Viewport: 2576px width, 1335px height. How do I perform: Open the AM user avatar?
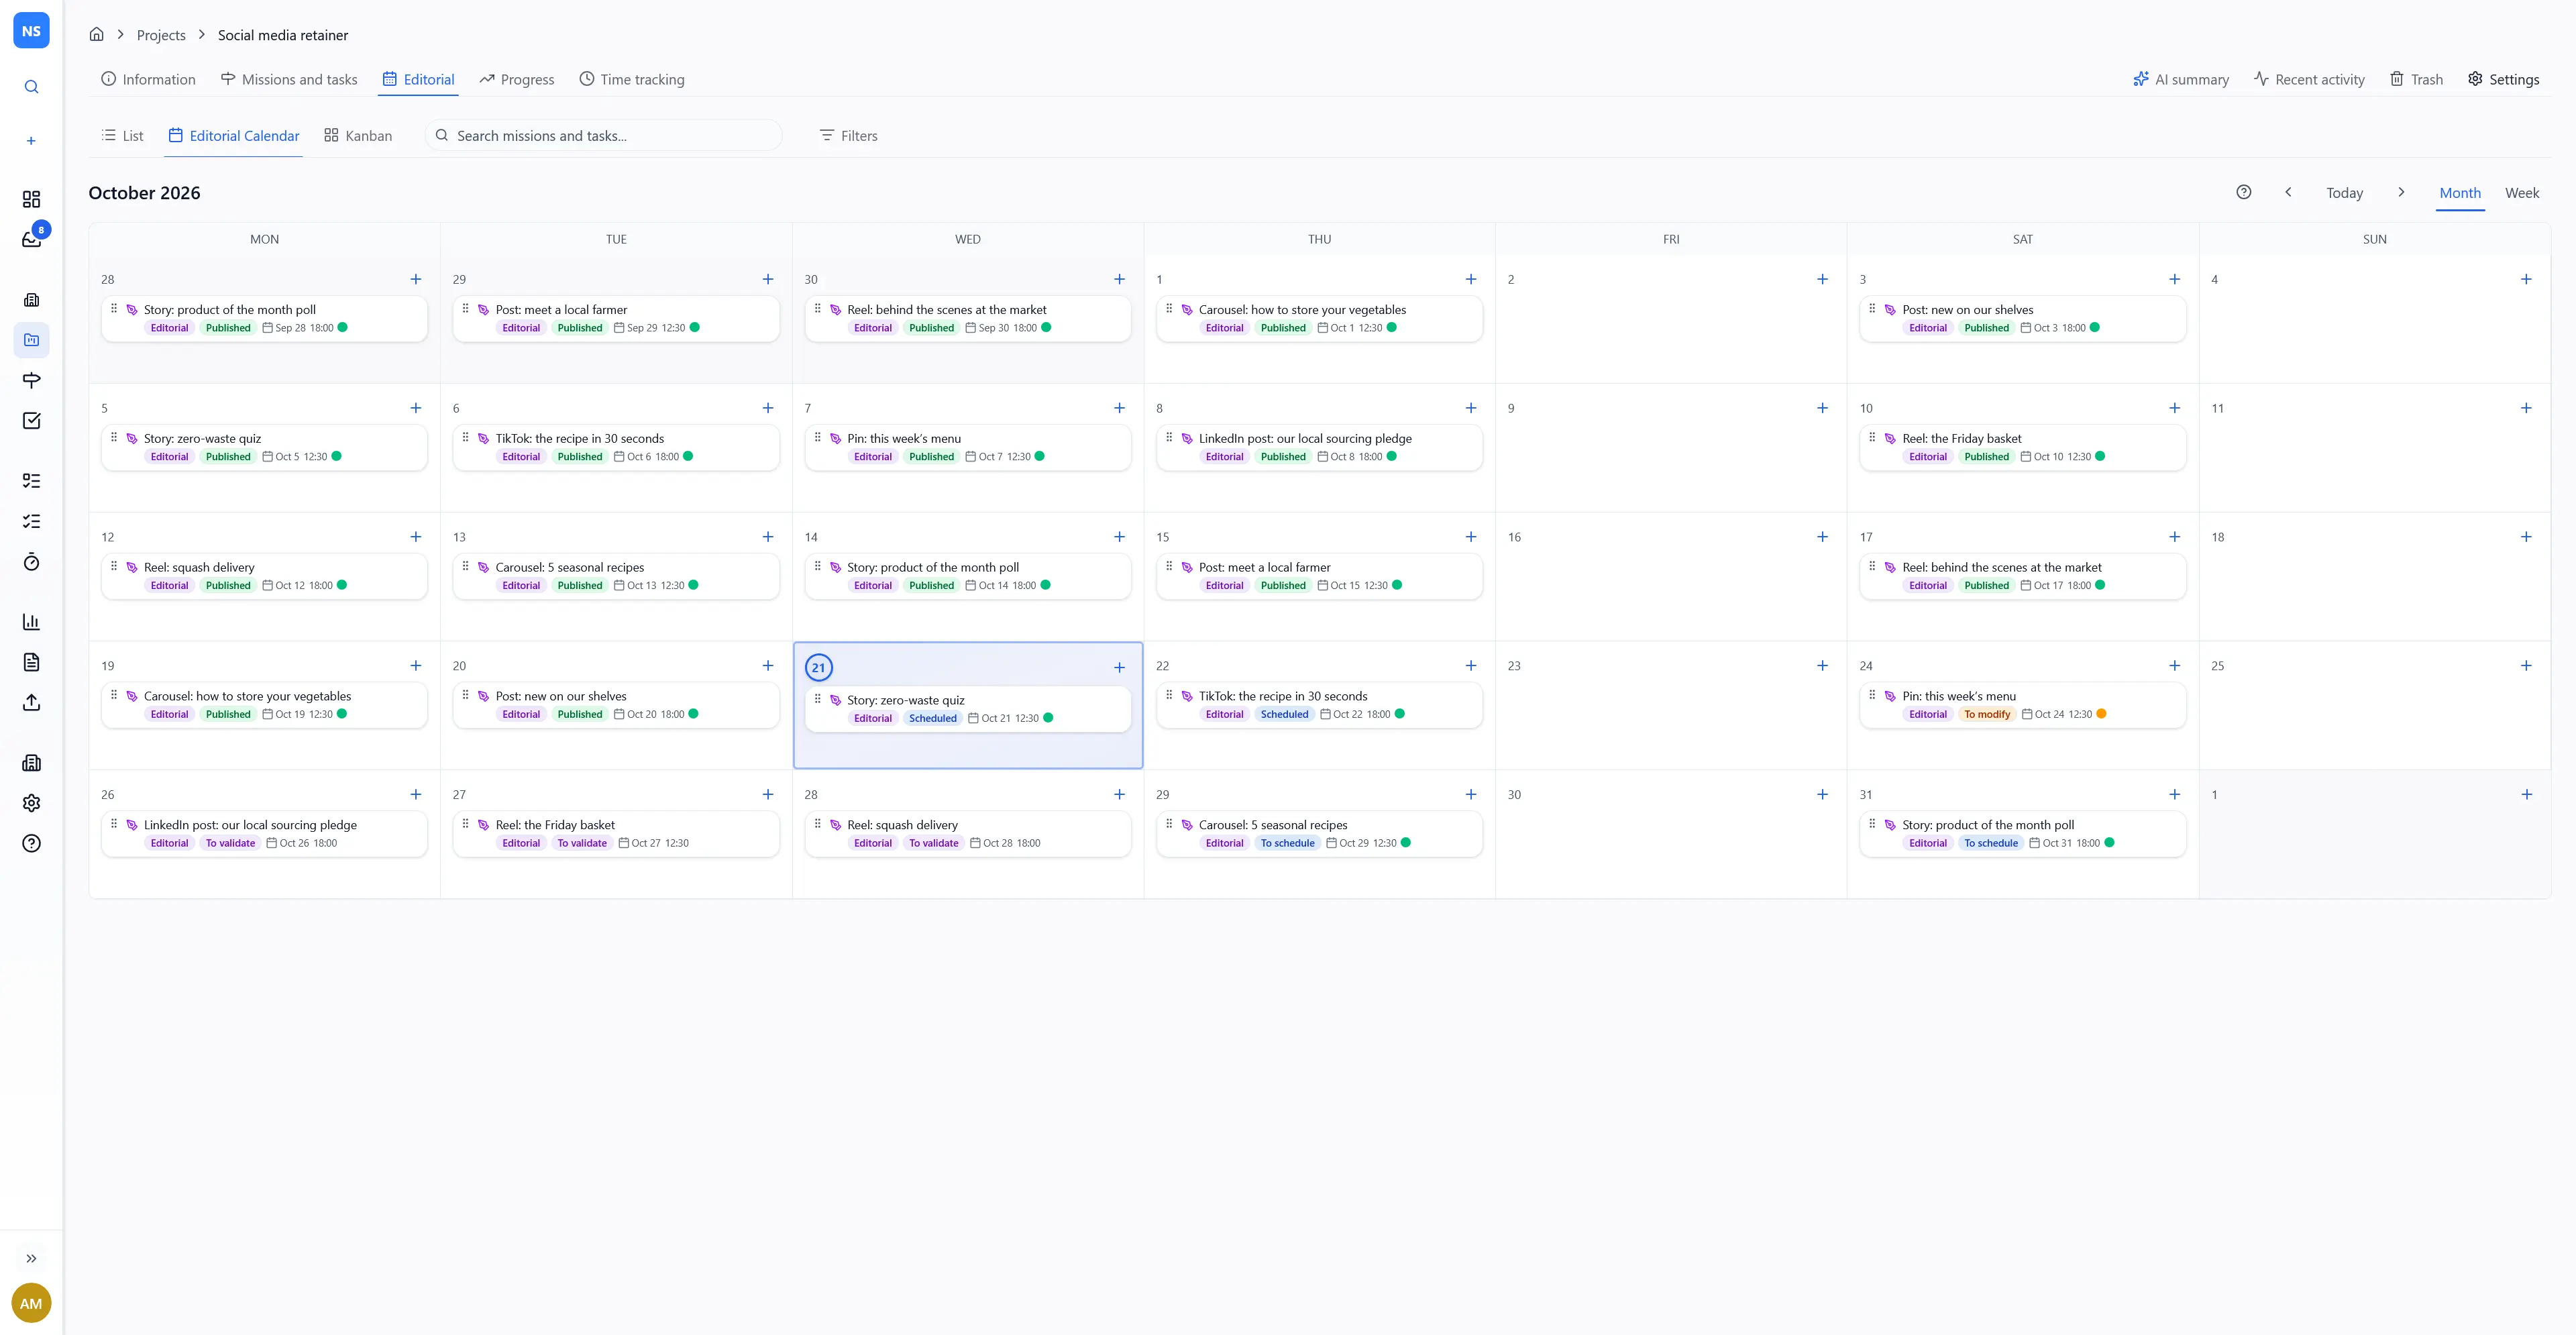point(31,1303)
